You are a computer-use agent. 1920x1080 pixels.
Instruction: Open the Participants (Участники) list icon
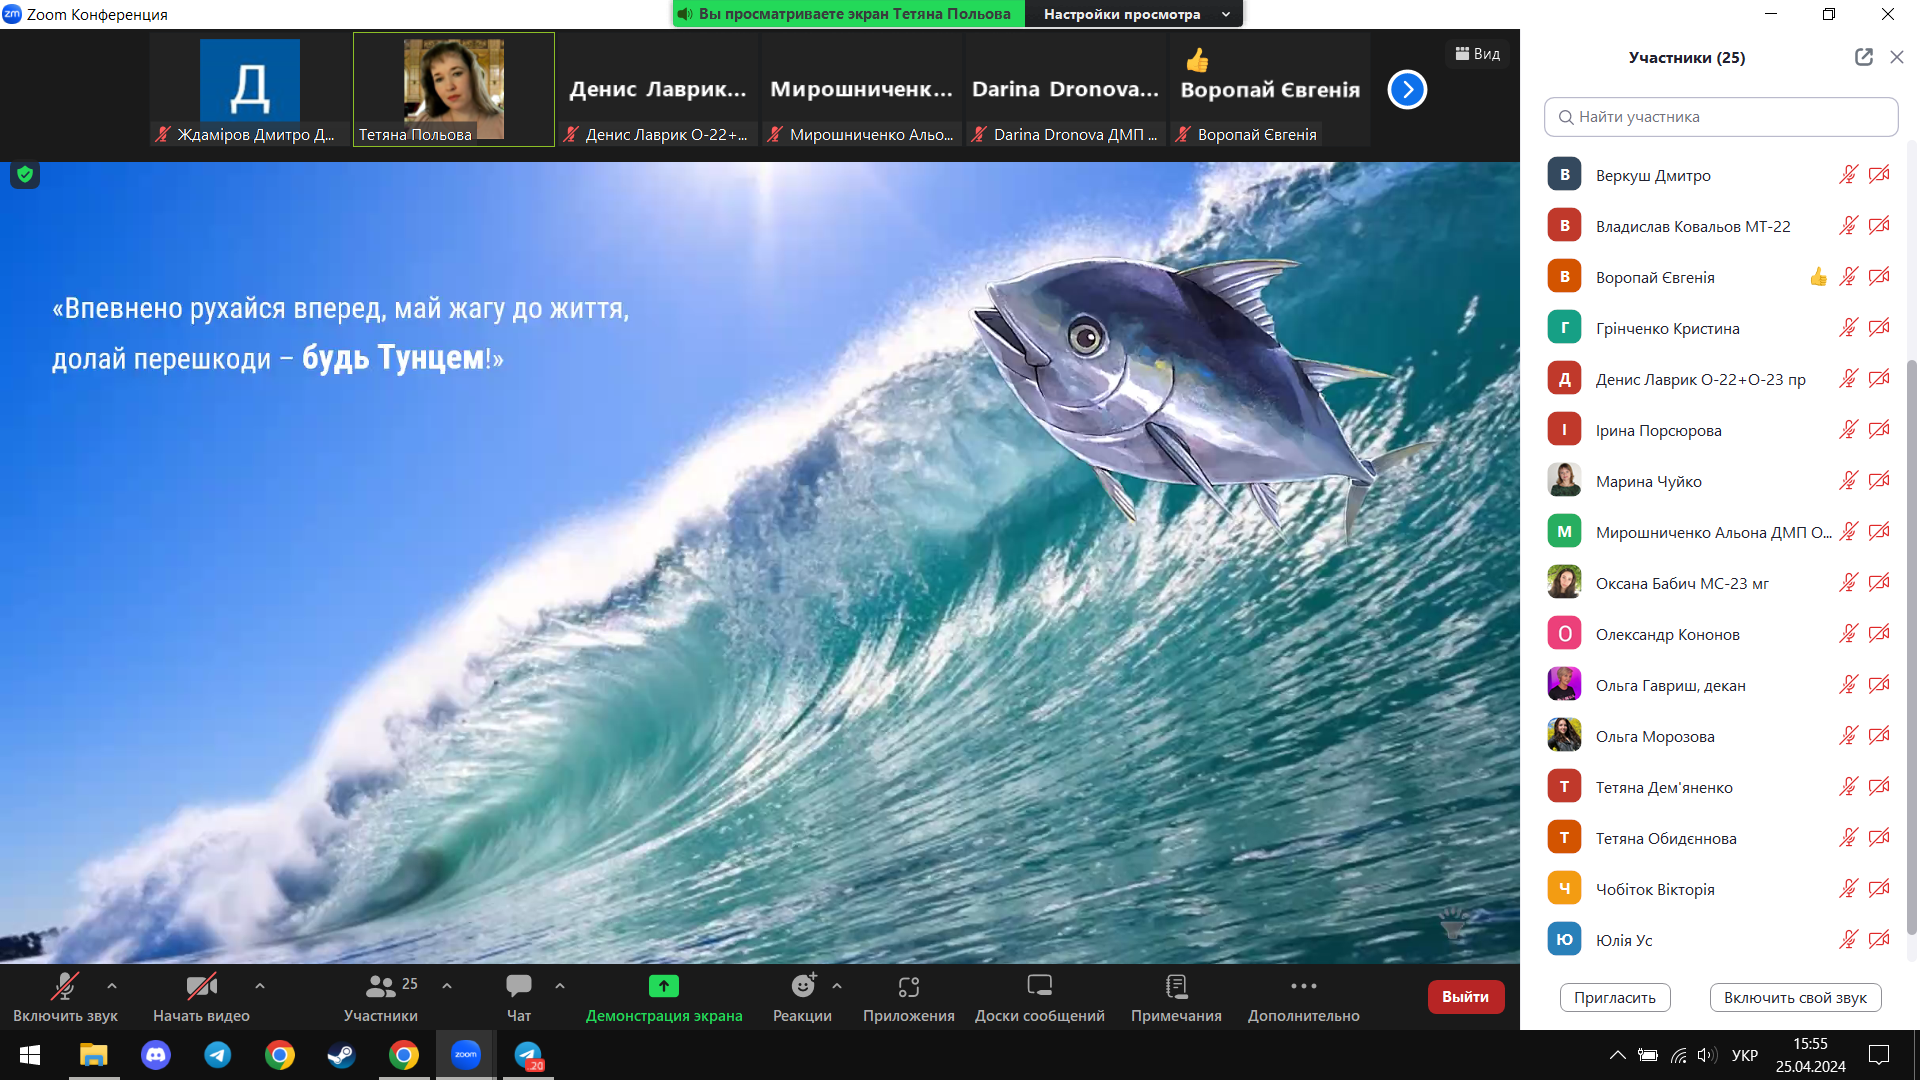click(x=380, y=987)
